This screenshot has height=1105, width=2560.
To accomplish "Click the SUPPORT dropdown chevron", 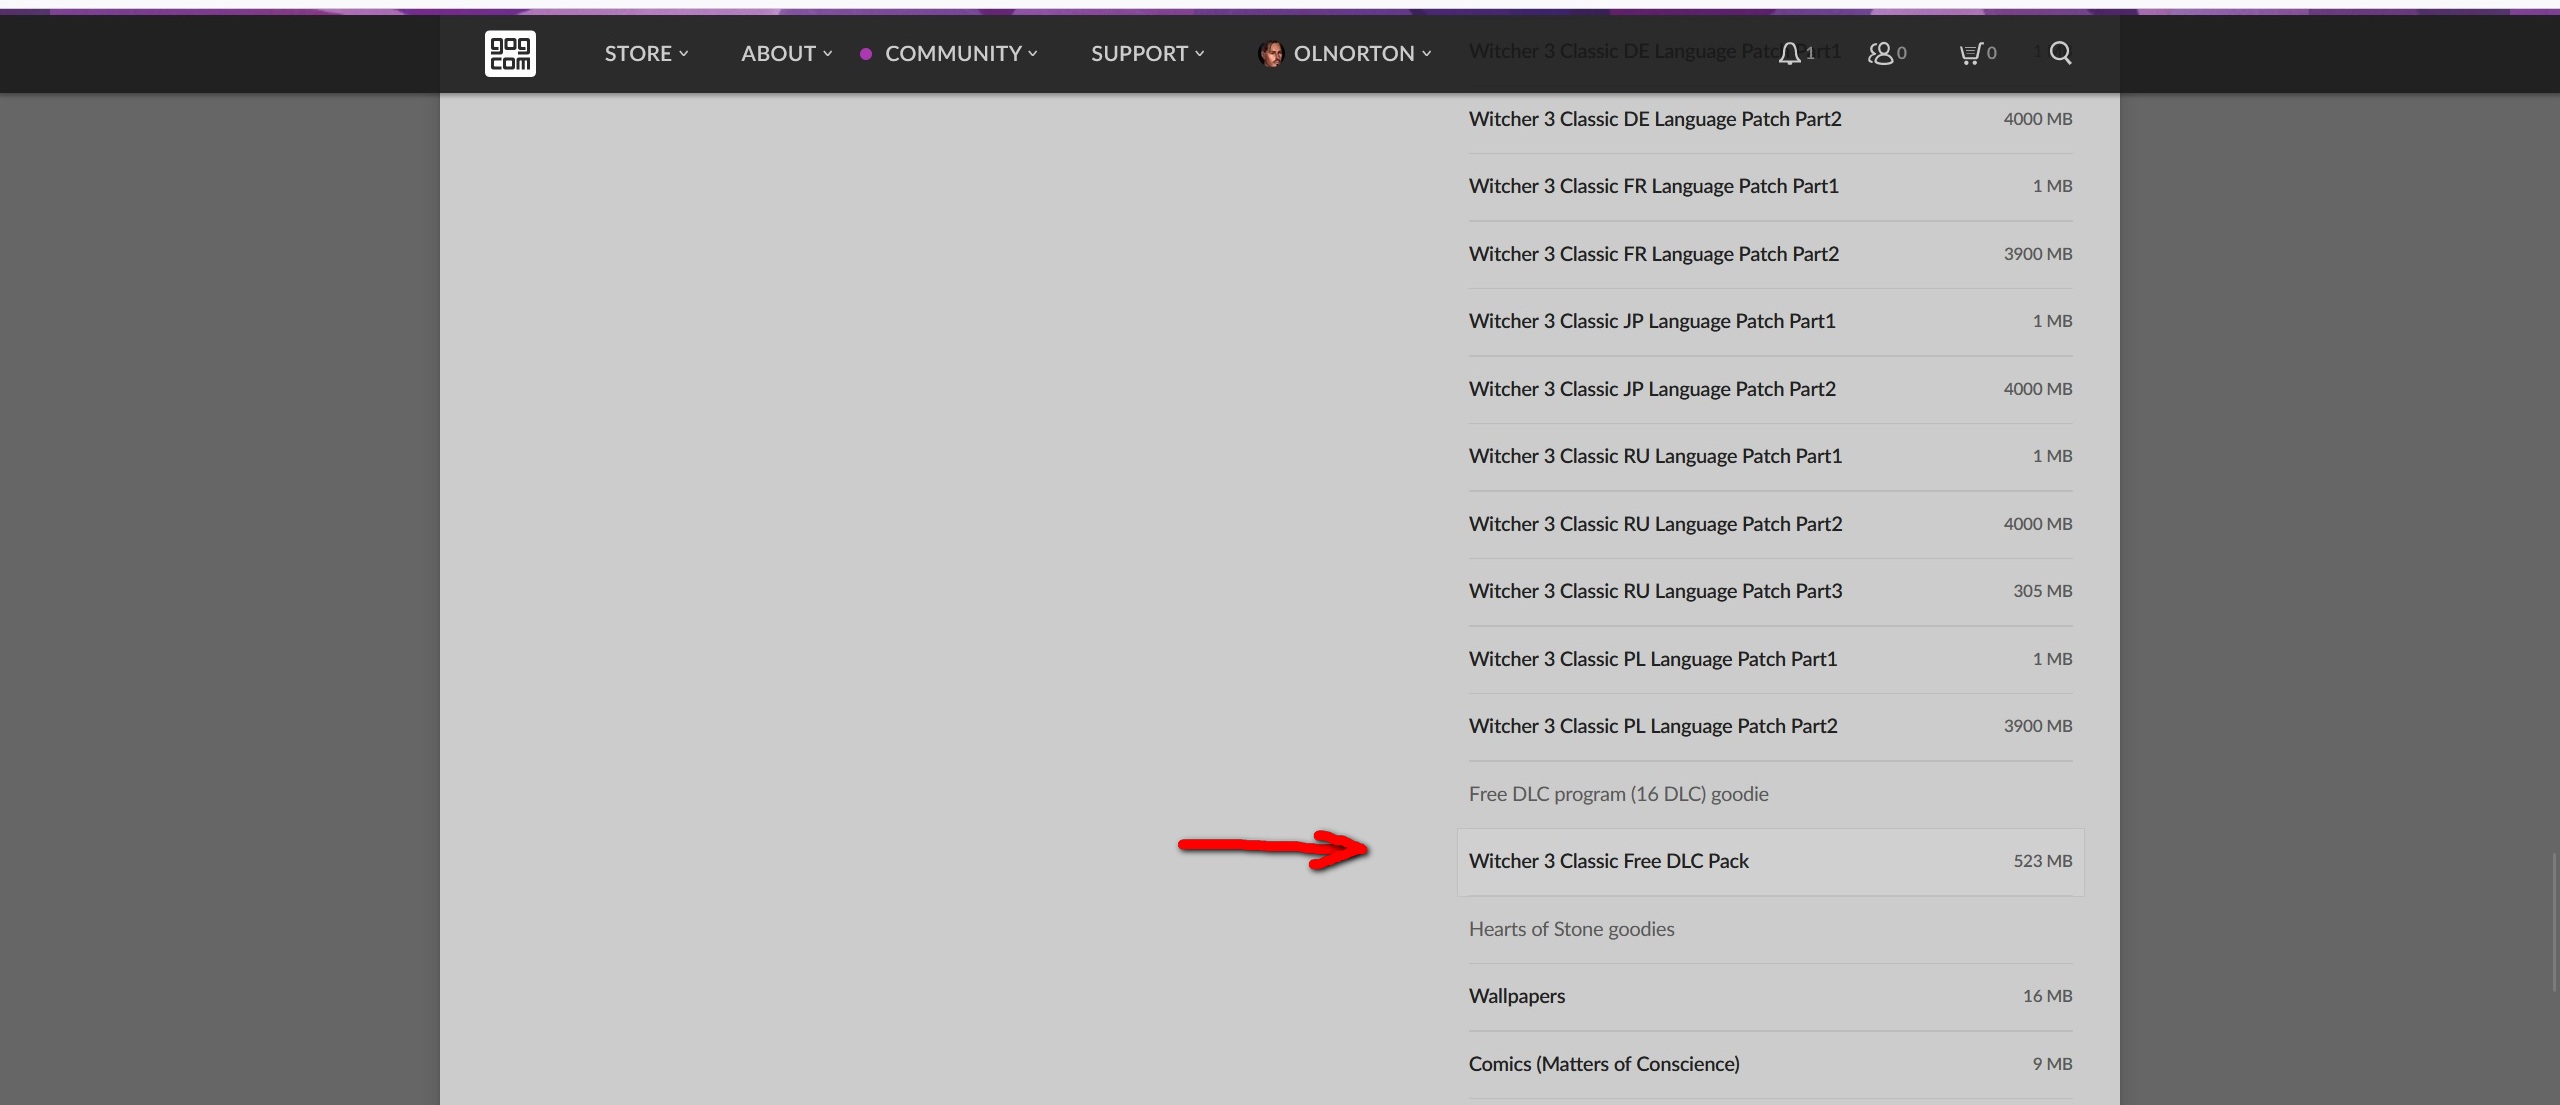I will (x=1199, y=54).
